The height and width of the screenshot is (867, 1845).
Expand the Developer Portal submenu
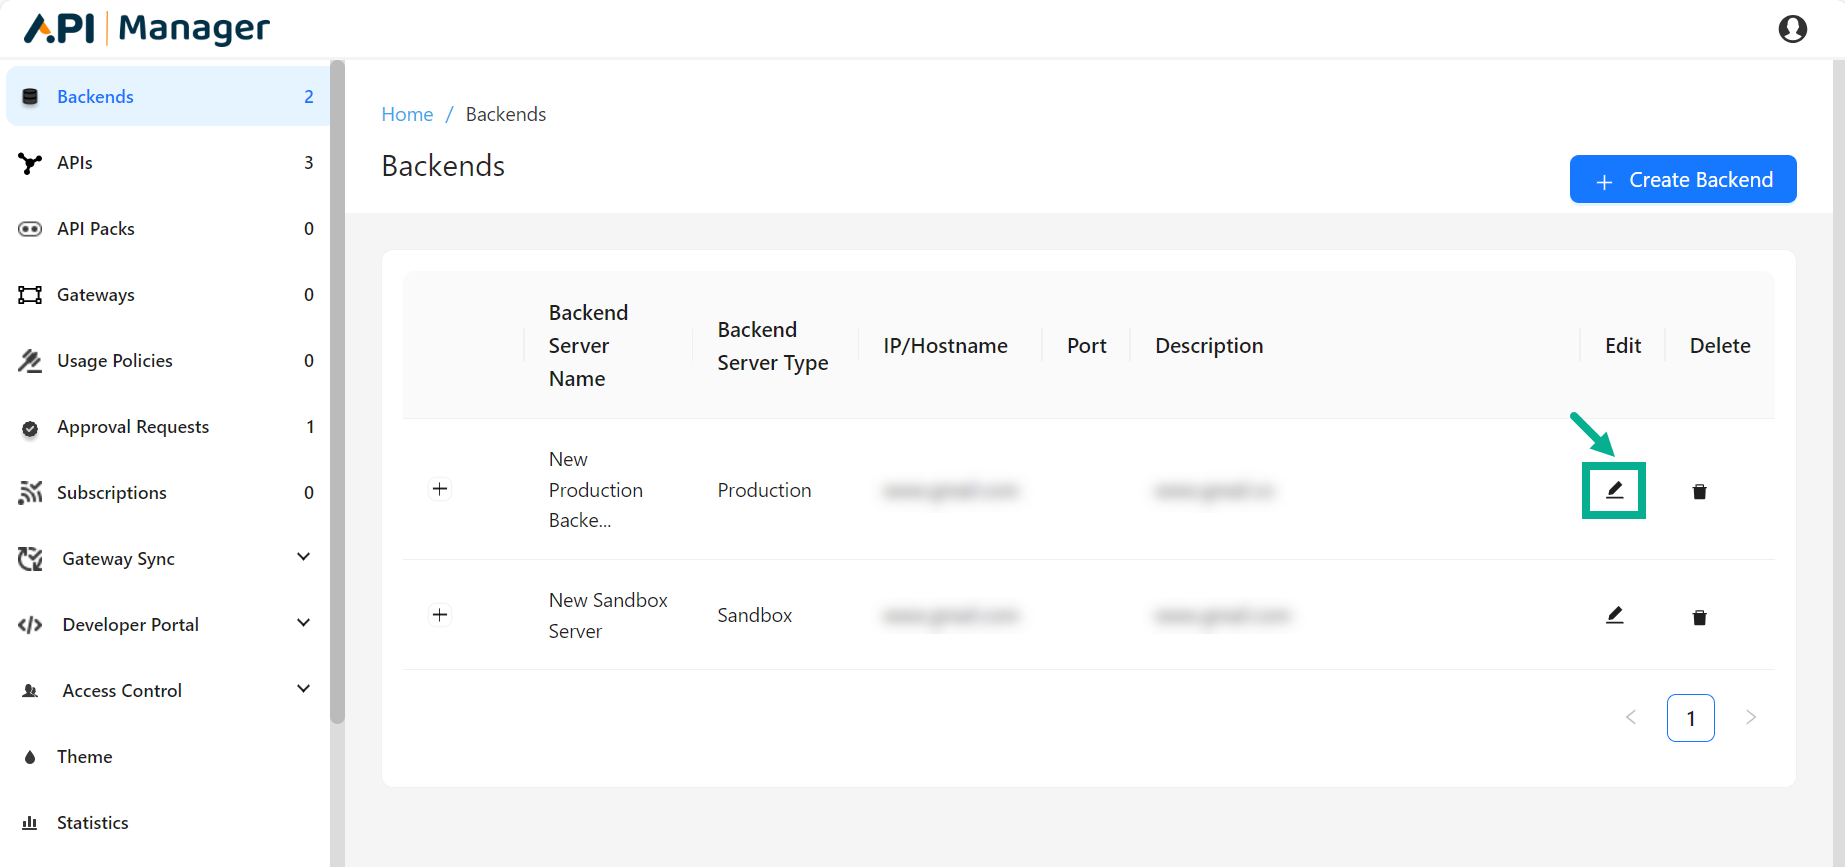pos(303,623)
